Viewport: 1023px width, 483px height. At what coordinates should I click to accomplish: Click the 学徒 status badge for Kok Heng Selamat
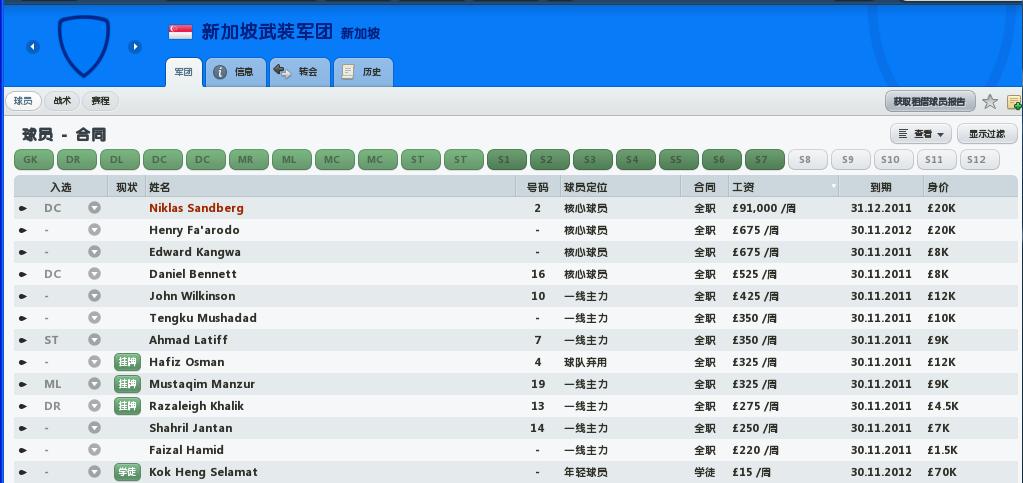pyautogui.click(x=127, y=472)
